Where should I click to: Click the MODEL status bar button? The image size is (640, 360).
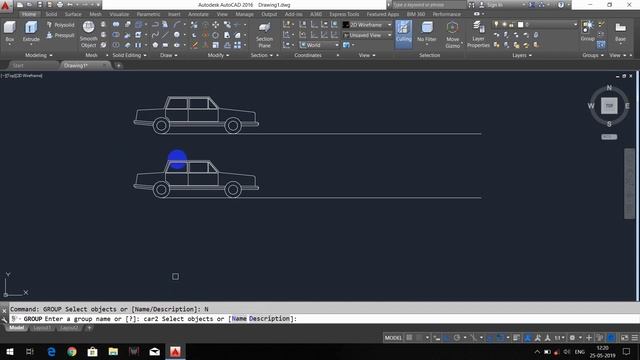click(x=393, y=338)
